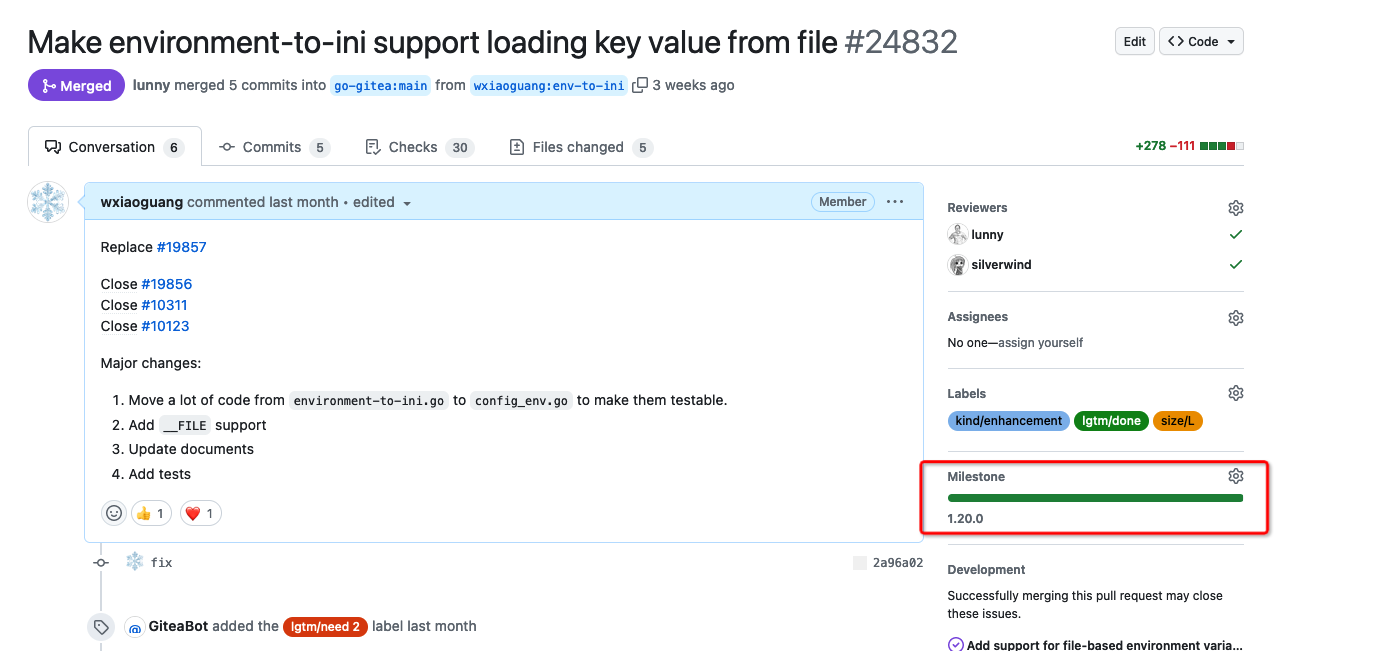Copy the branch name with the copy icon
The height and width of the screenshot is (651, 1383).
coord(638,85)
